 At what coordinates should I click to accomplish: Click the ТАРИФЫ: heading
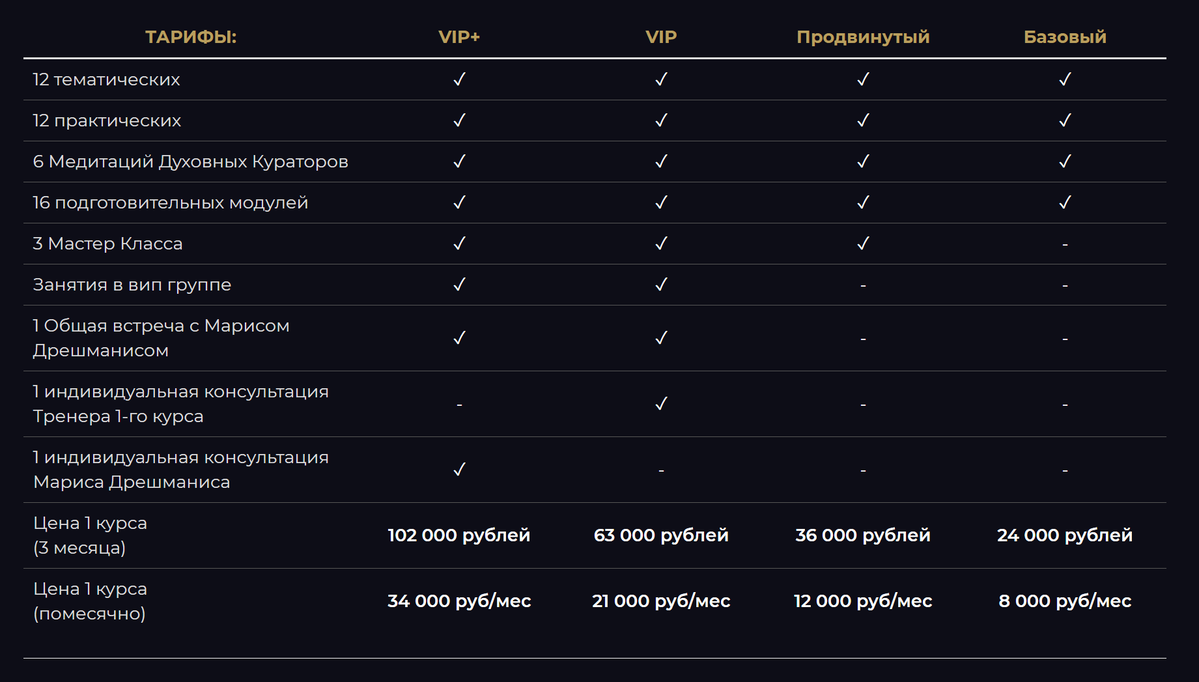point(190,37)
